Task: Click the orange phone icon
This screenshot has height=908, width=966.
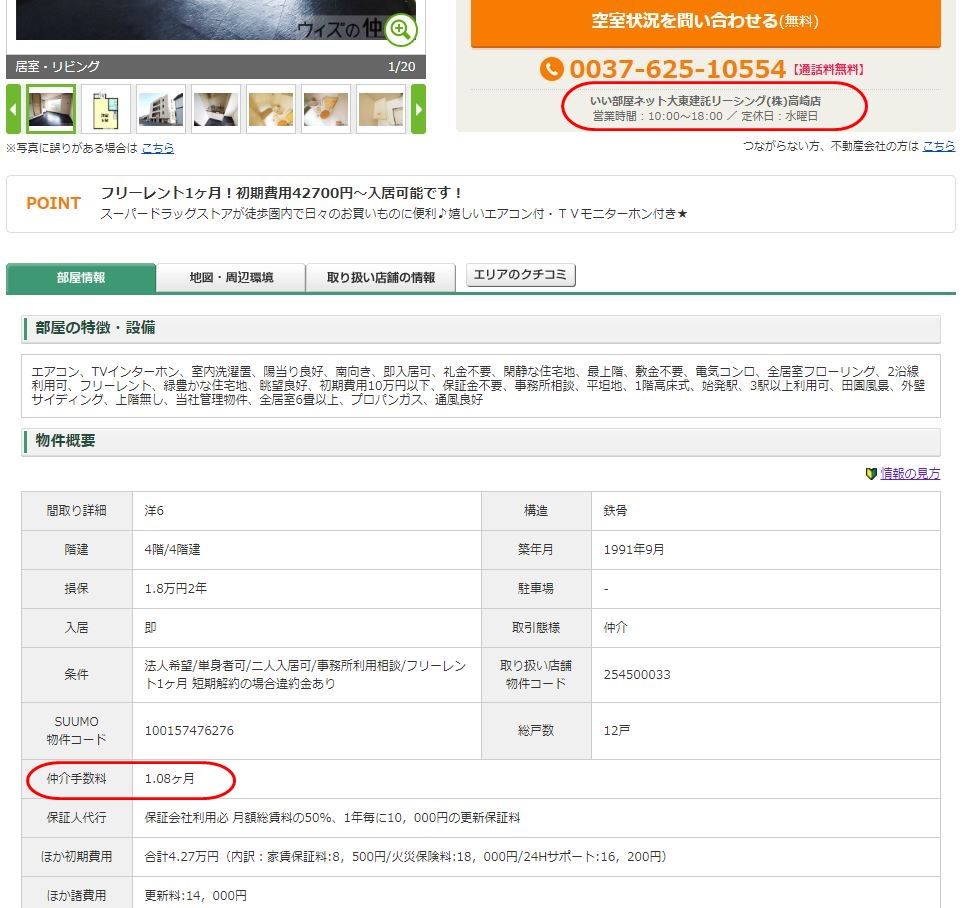Action: 552,69
